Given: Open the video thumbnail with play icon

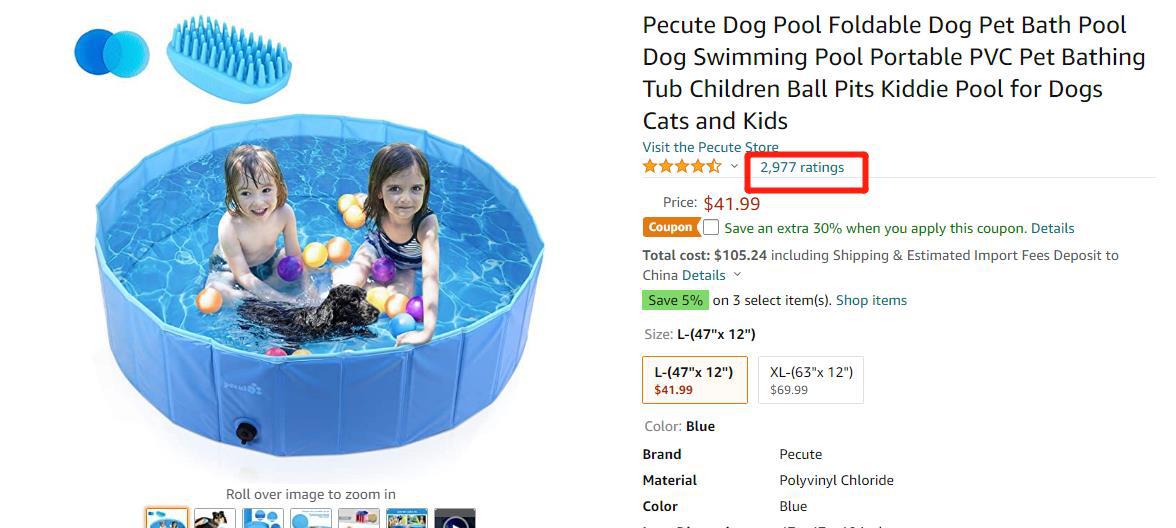Looking at the screenshot, I should coord(454,519).
